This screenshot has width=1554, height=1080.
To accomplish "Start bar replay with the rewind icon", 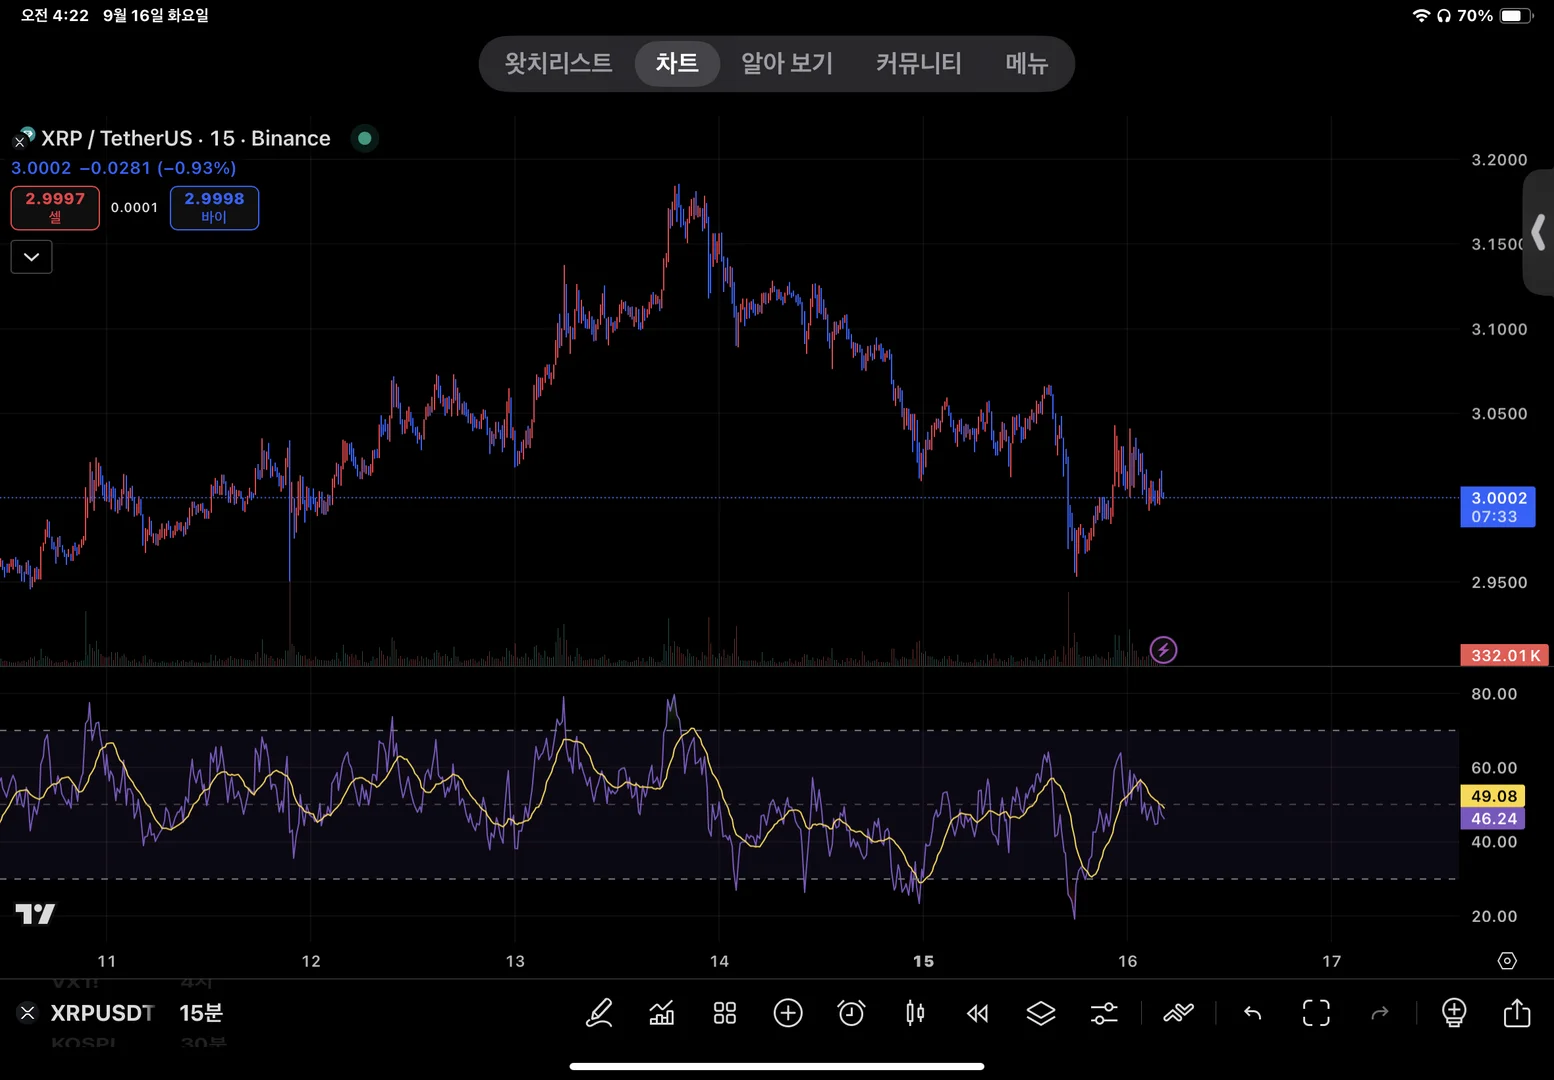I will 978,1013.
